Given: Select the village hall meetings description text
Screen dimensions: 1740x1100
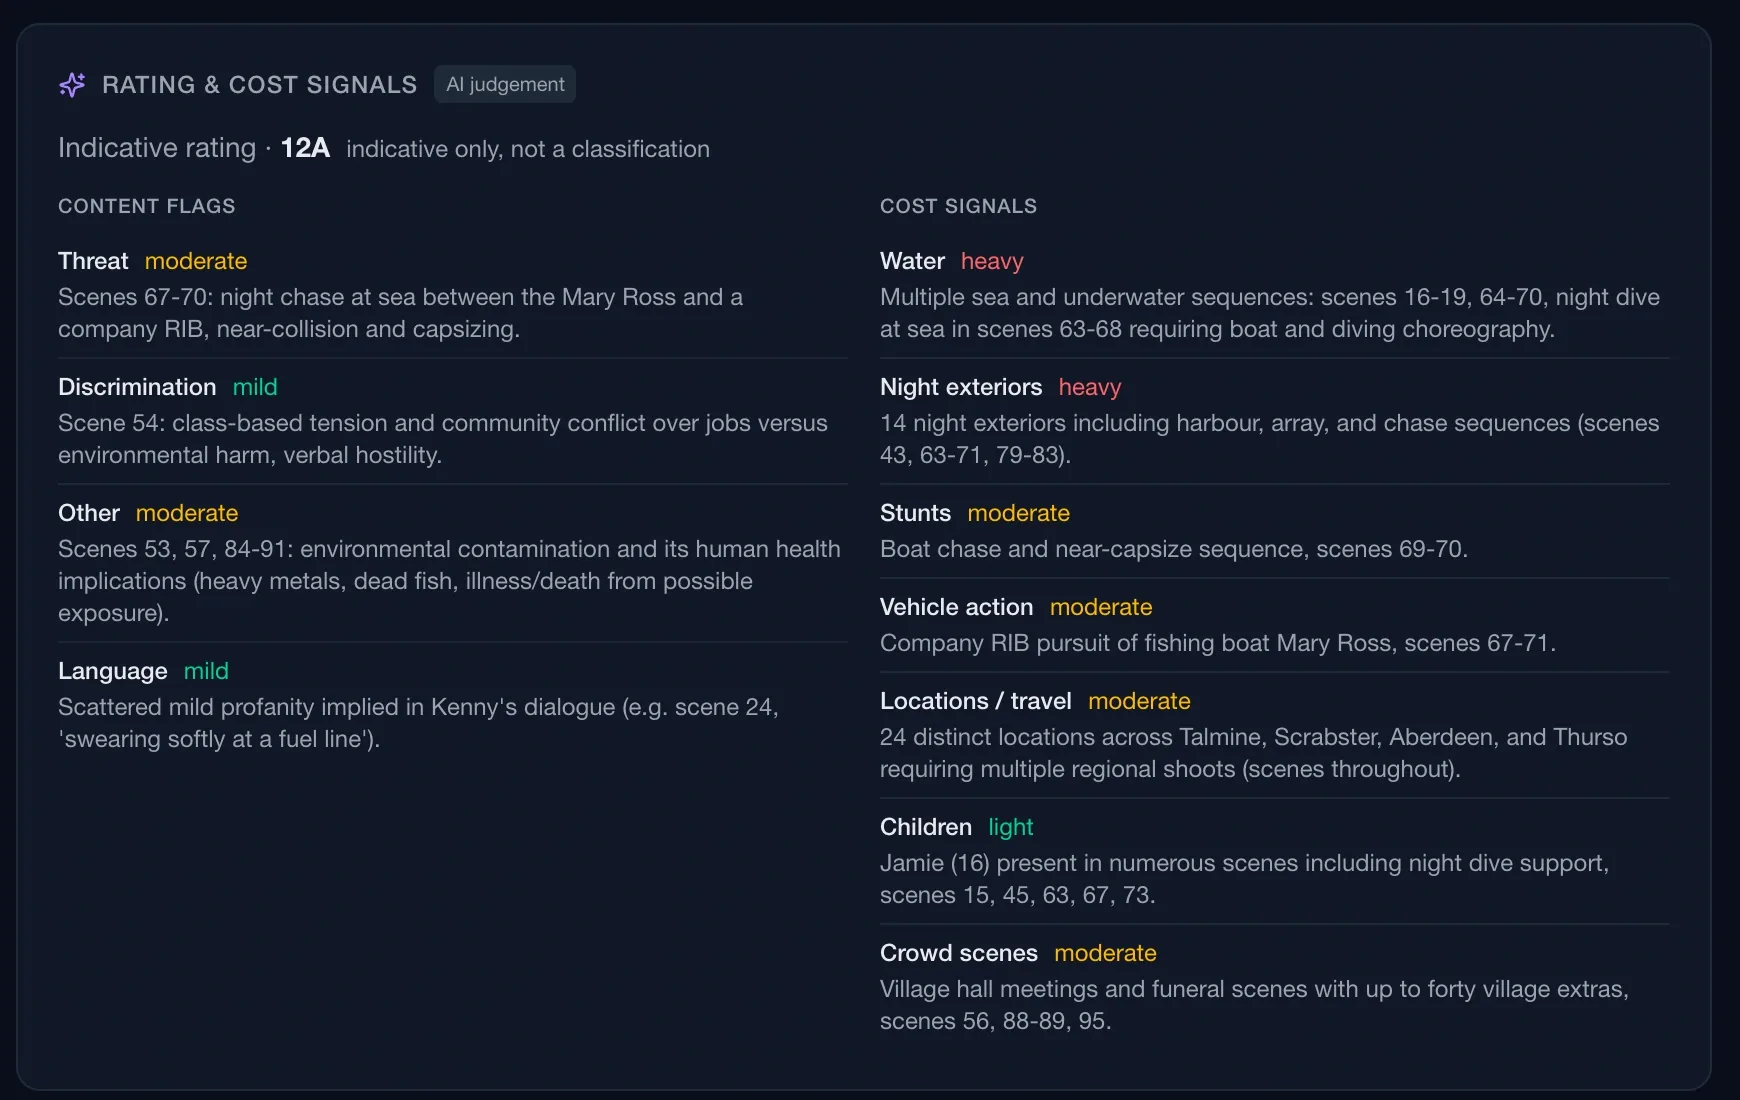Looking at the screenshot, I should point(1255,1005).
